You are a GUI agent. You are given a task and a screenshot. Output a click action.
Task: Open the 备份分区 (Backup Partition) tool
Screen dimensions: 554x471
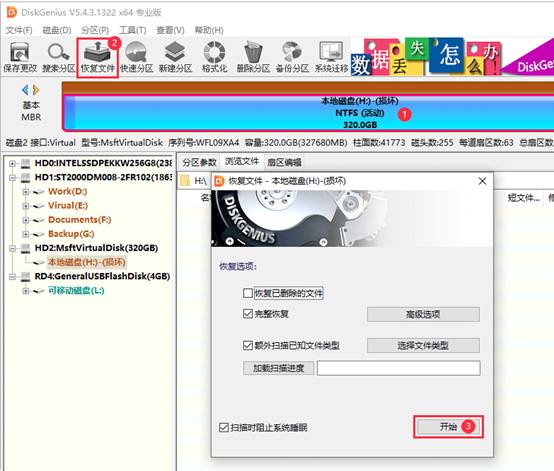click(x=292, y=57)
